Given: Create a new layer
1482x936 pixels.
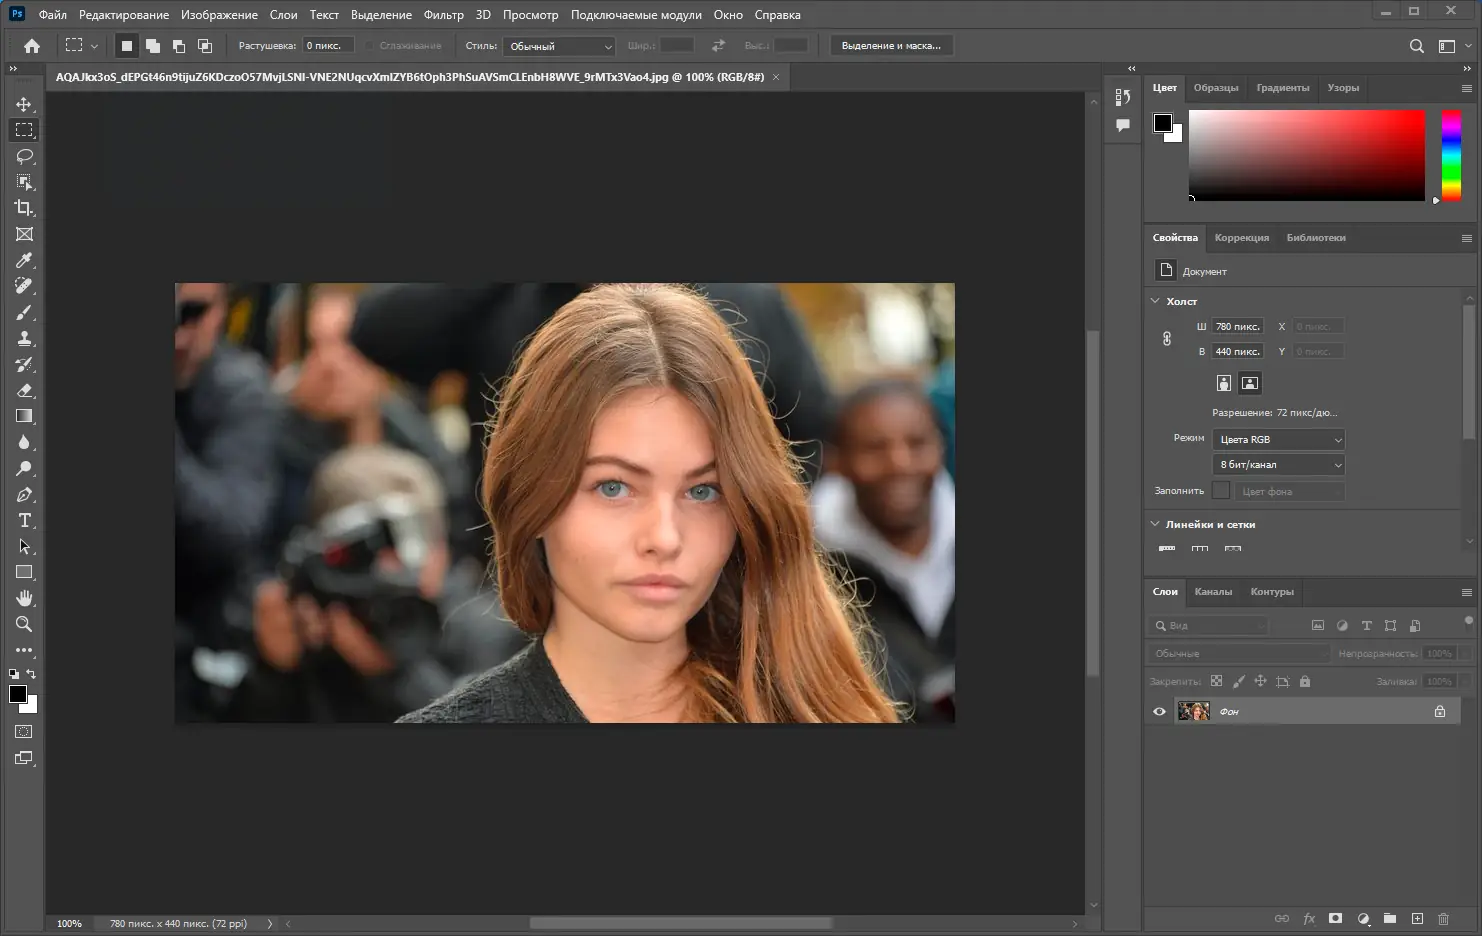Looking at the screenshot, I should tap(1416, 918).
